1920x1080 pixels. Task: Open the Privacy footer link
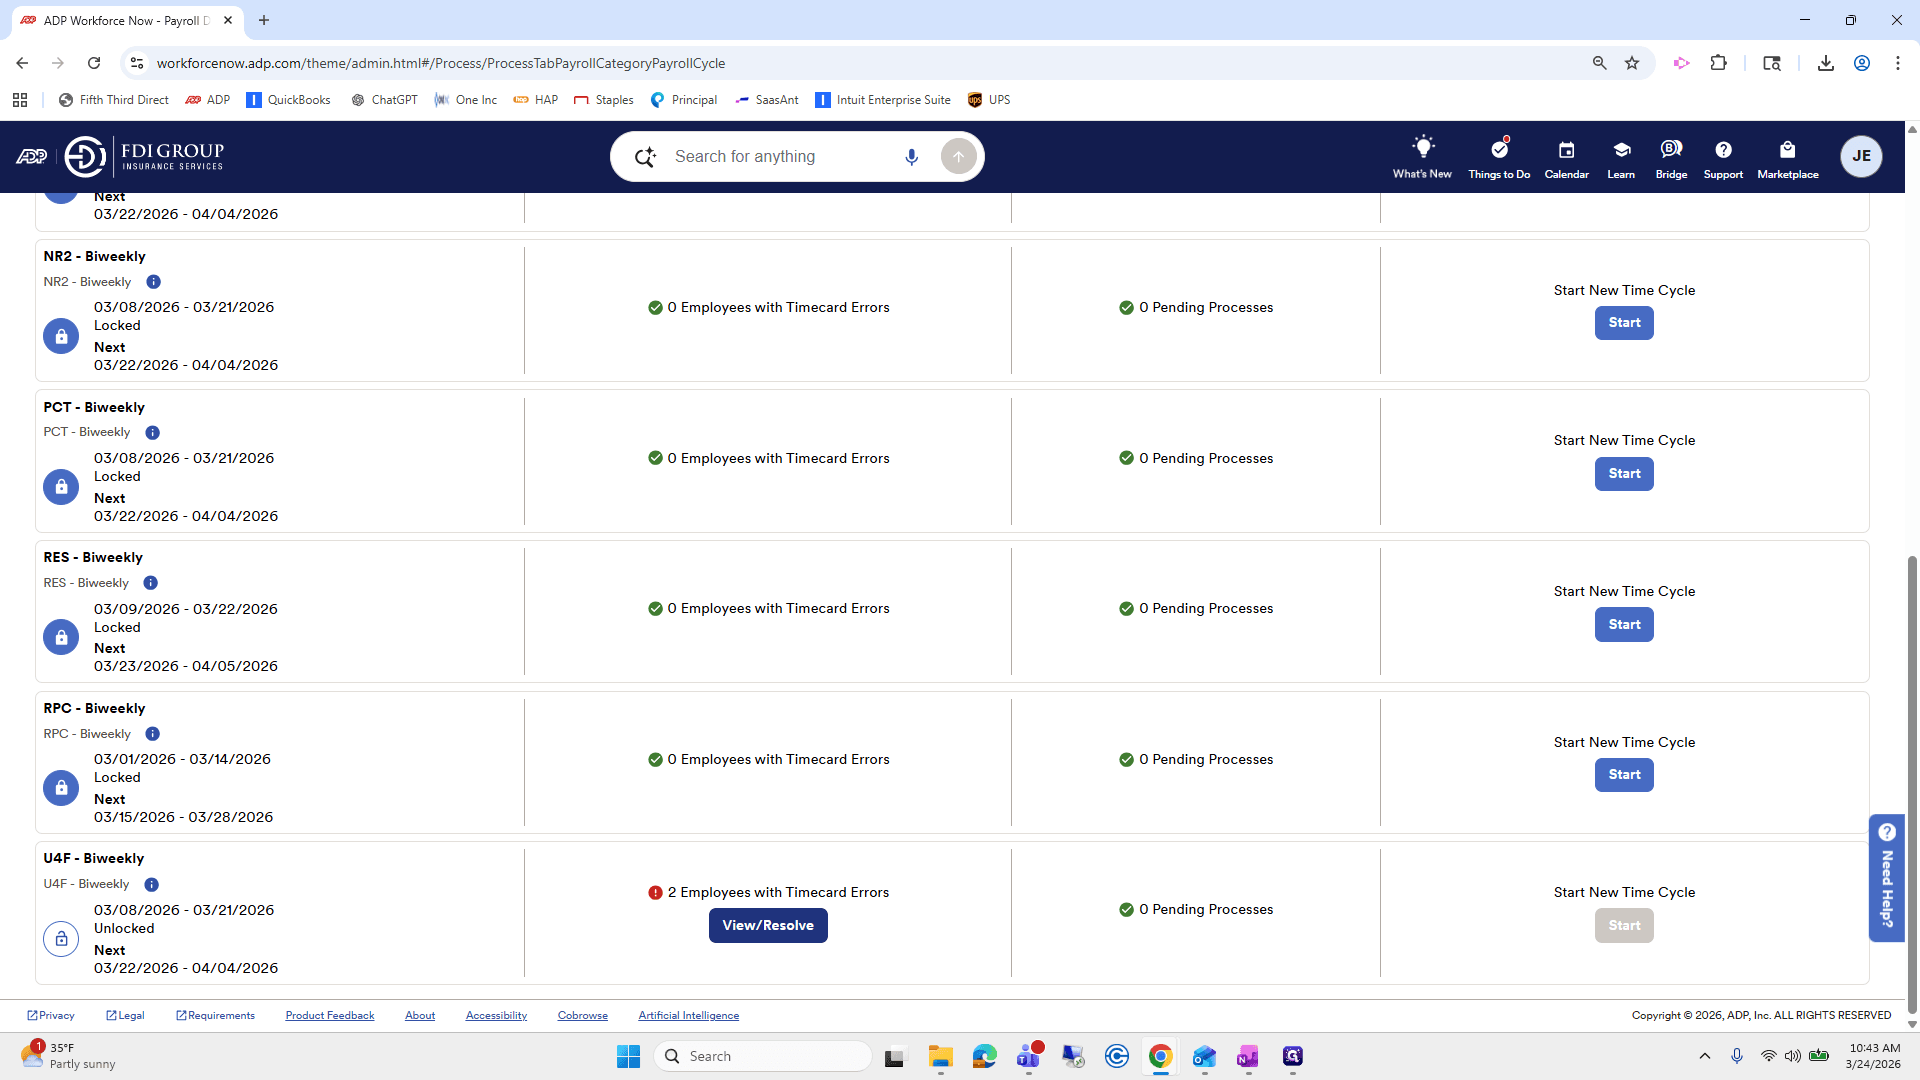click(51, 1016)
